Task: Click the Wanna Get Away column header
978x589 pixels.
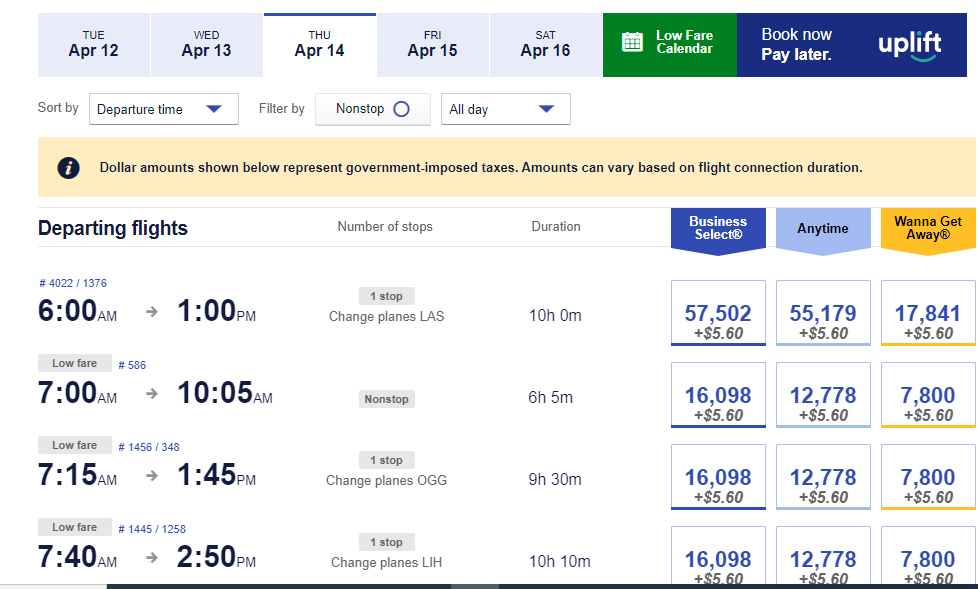Action: 928,229
